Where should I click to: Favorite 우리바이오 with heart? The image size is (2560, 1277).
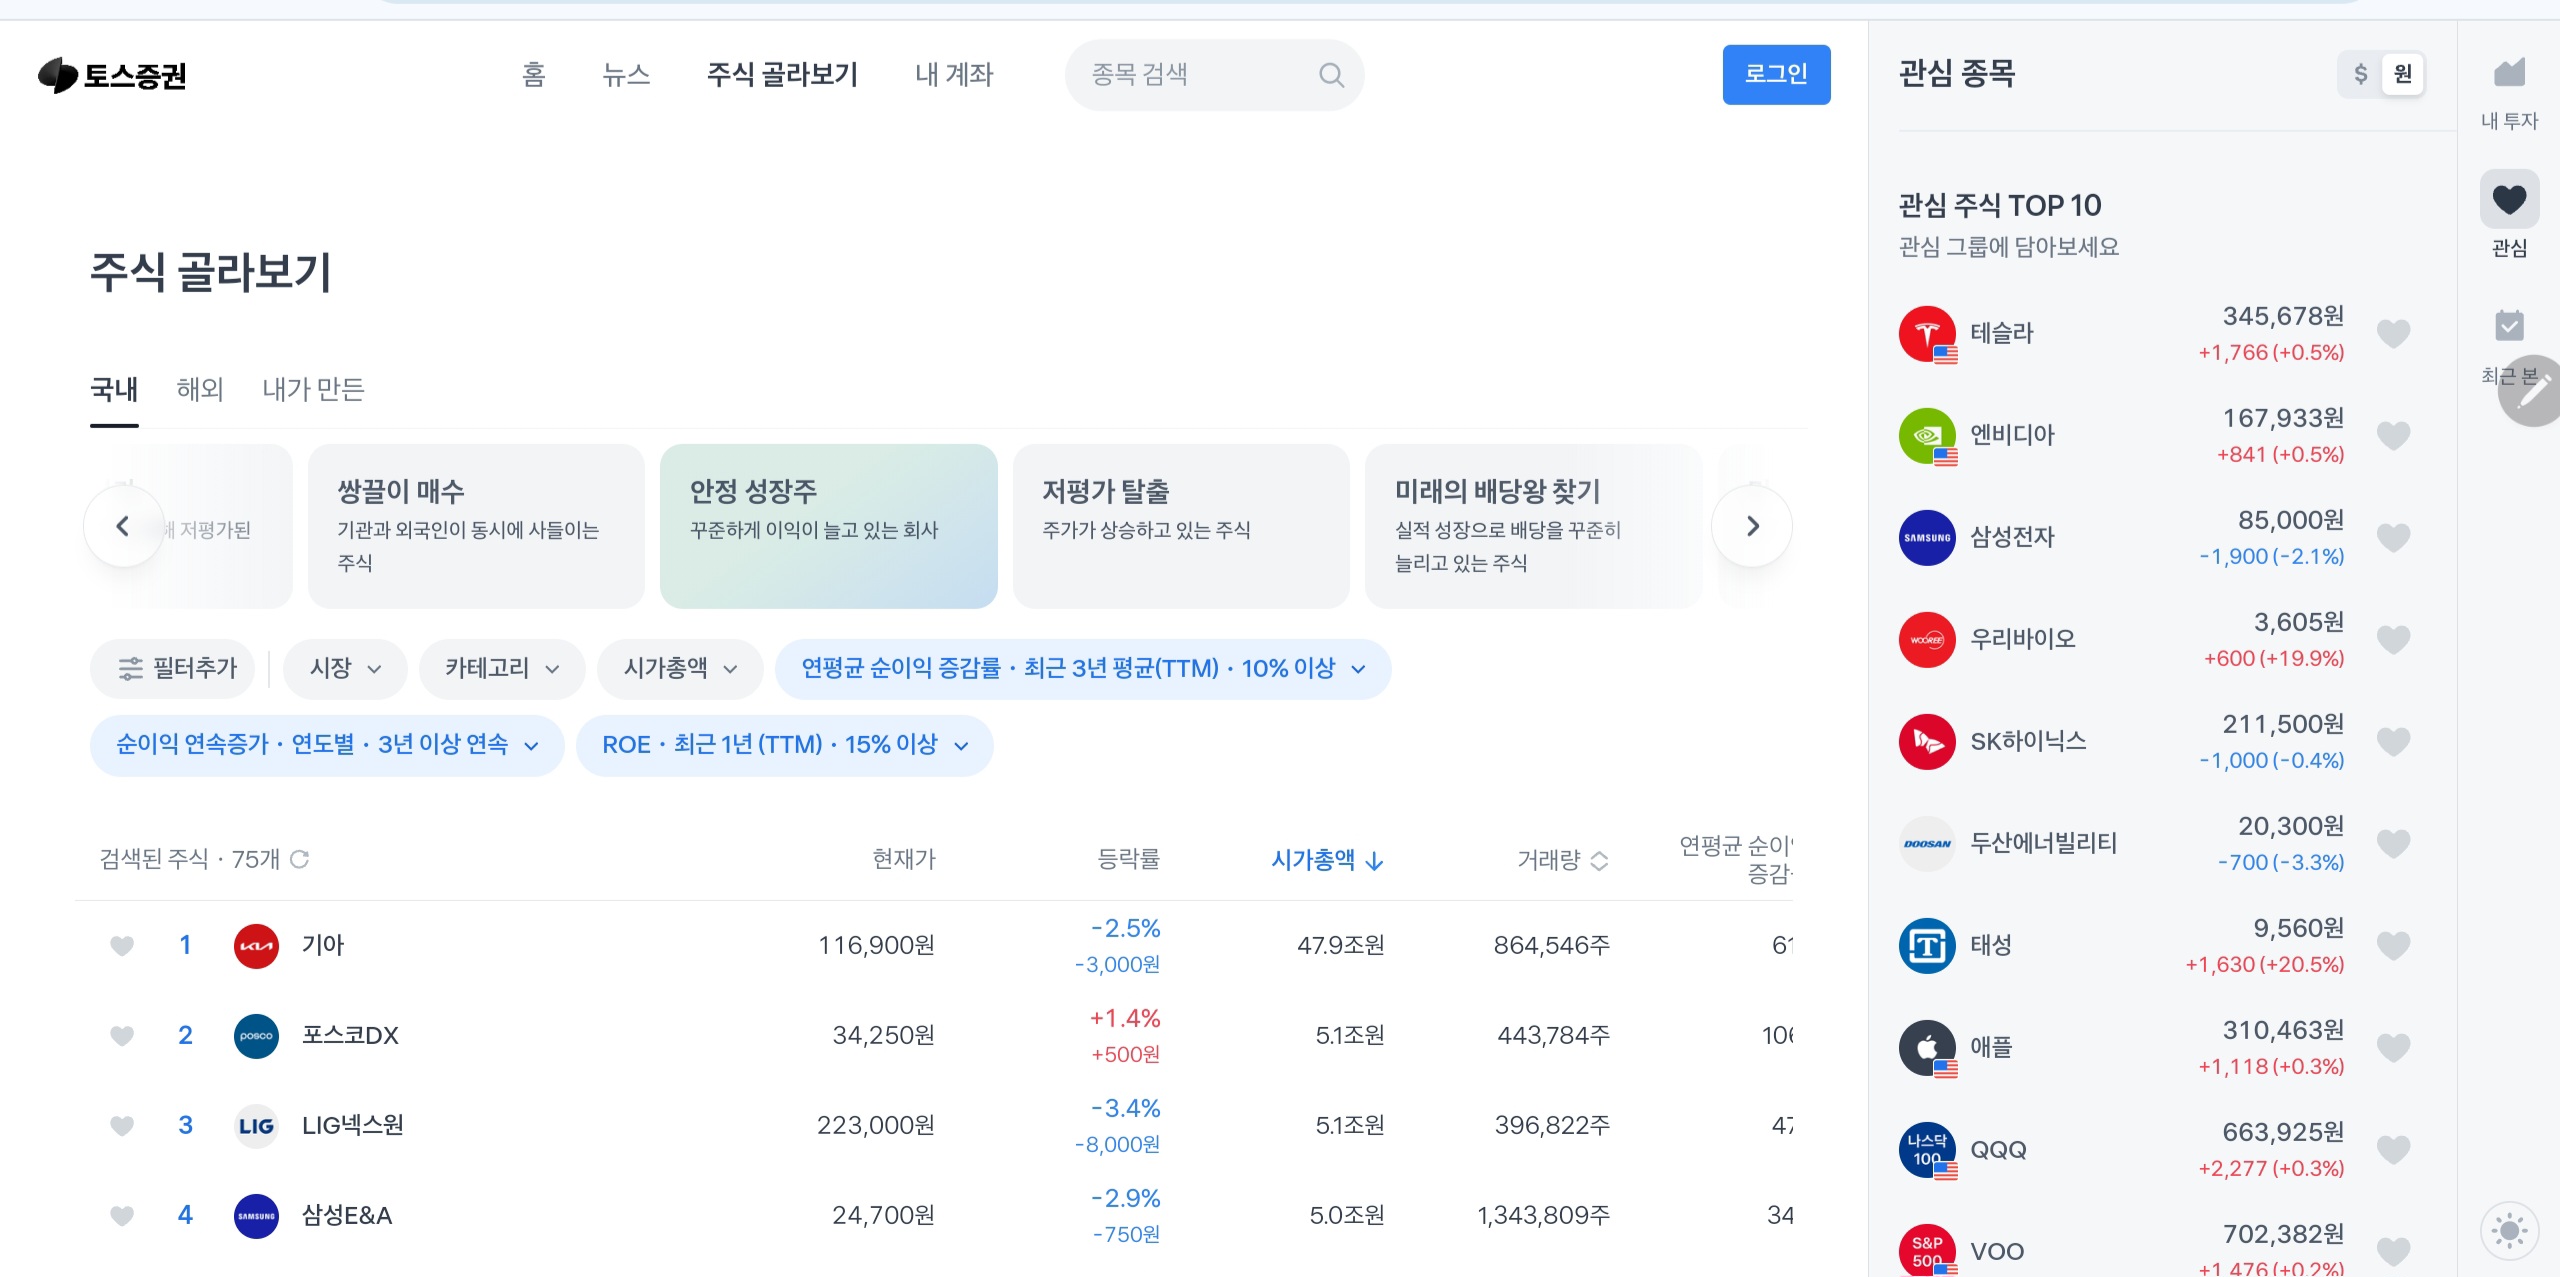2393,640
